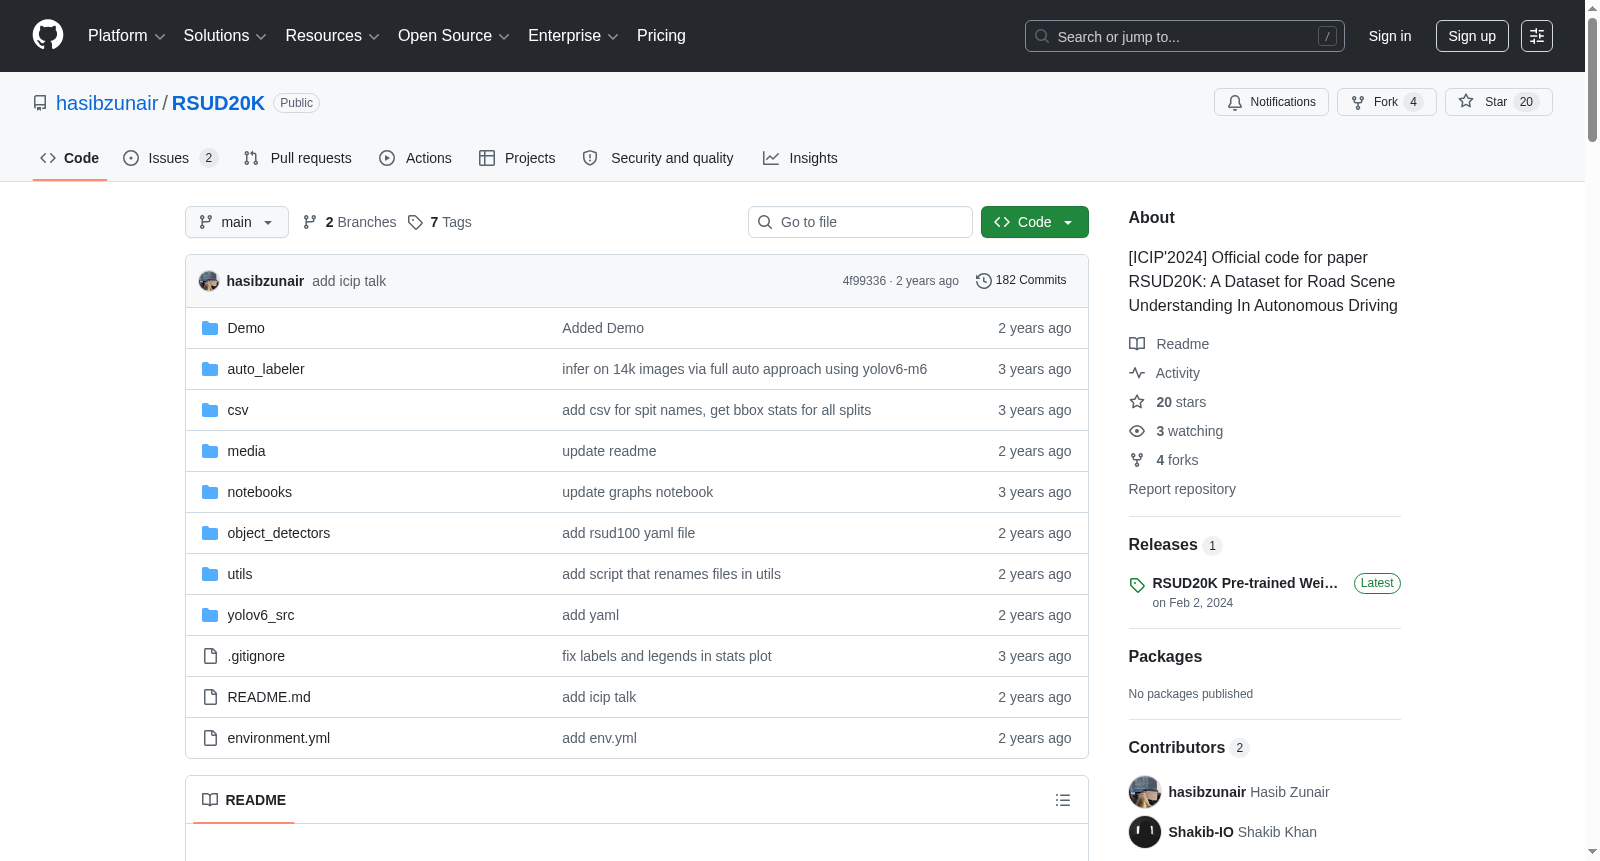The width and height of the screenshot is (1600, 861).
Task: Open the RSUD20K repository name link
Action: [x=218, y=103]
